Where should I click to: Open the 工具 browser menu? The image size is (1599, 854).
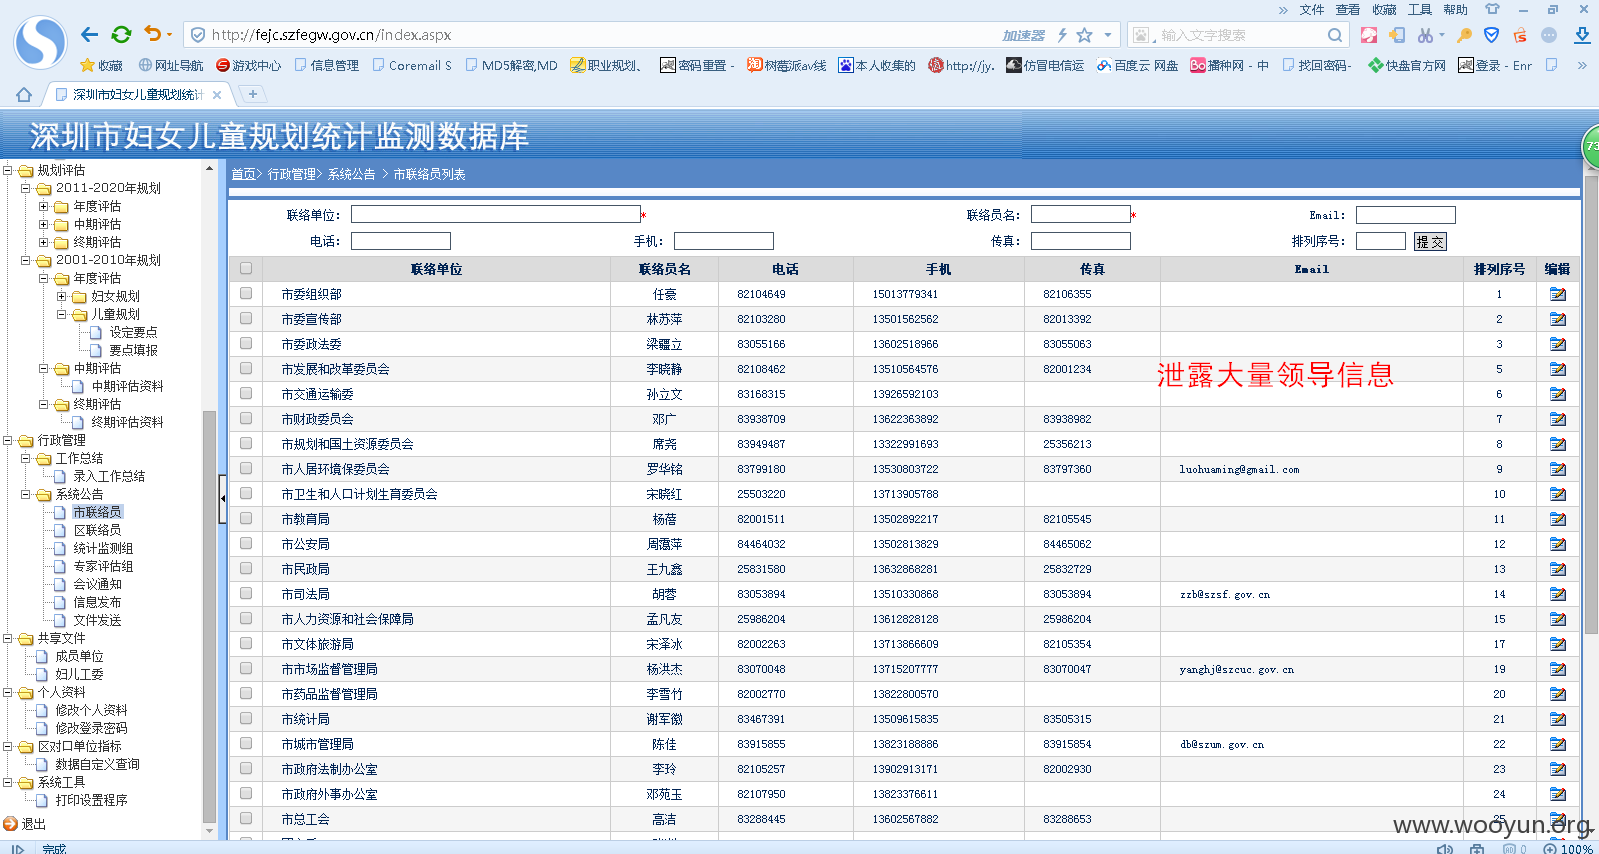(1420, 9)
